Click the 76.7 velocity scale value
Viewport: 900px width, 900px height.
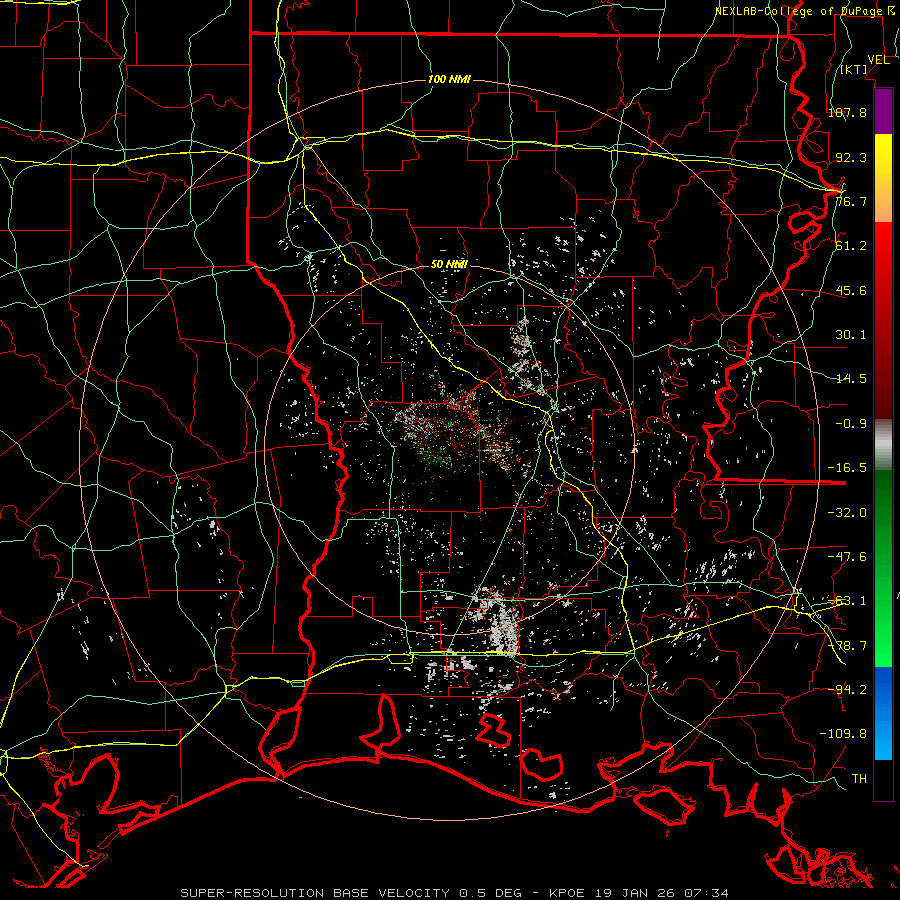pyautogui.click(x=851, y=201)
